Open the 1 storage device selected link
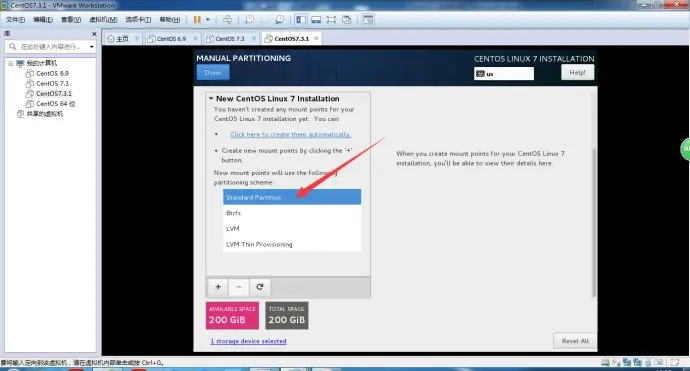 (x=248, y=341)
